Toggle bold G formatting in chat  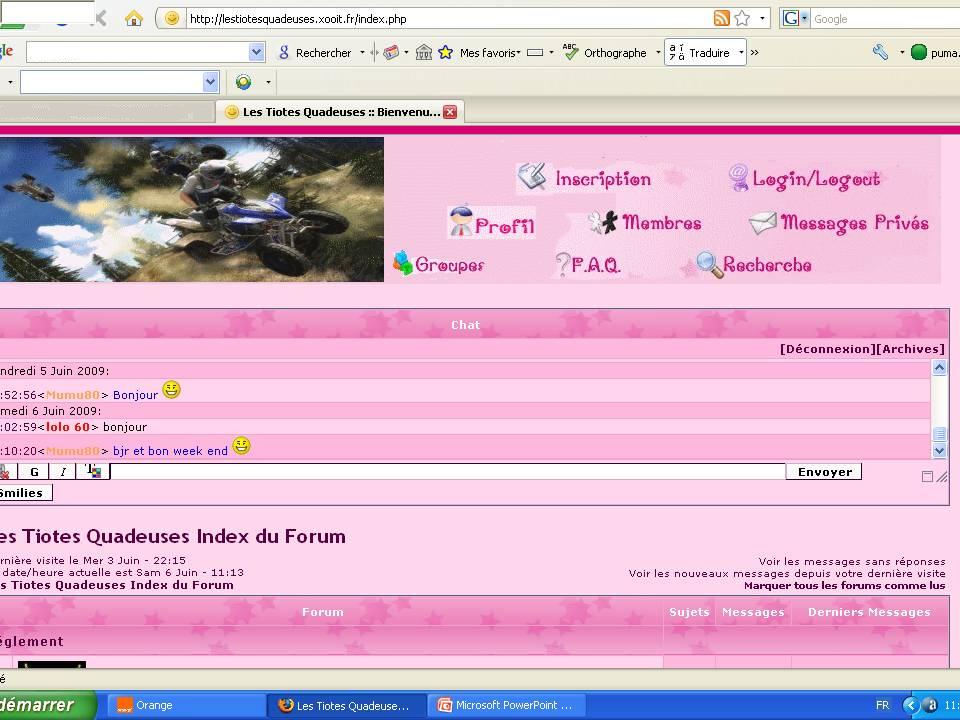34,472
